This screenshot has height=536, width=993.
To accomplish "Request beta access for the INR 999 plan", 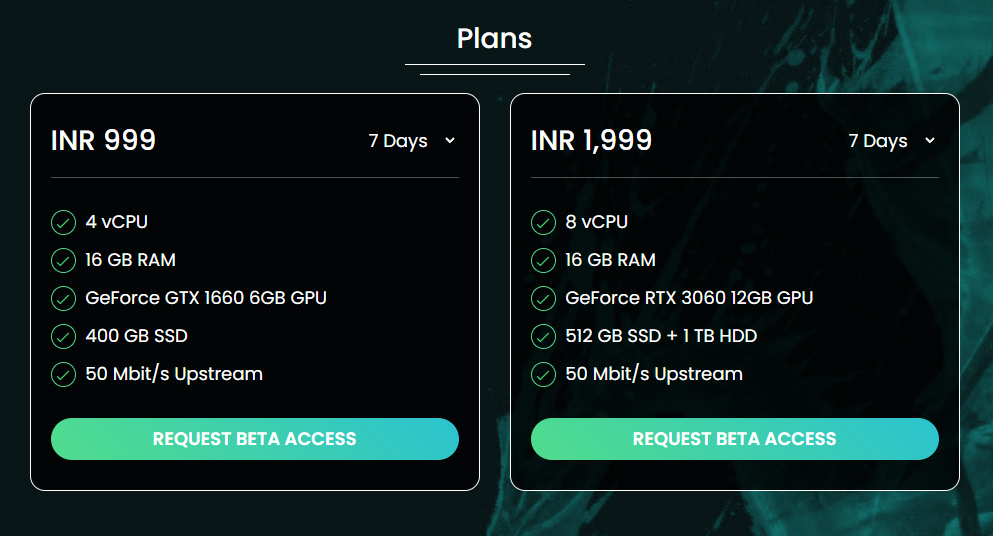I will point(255,439).
